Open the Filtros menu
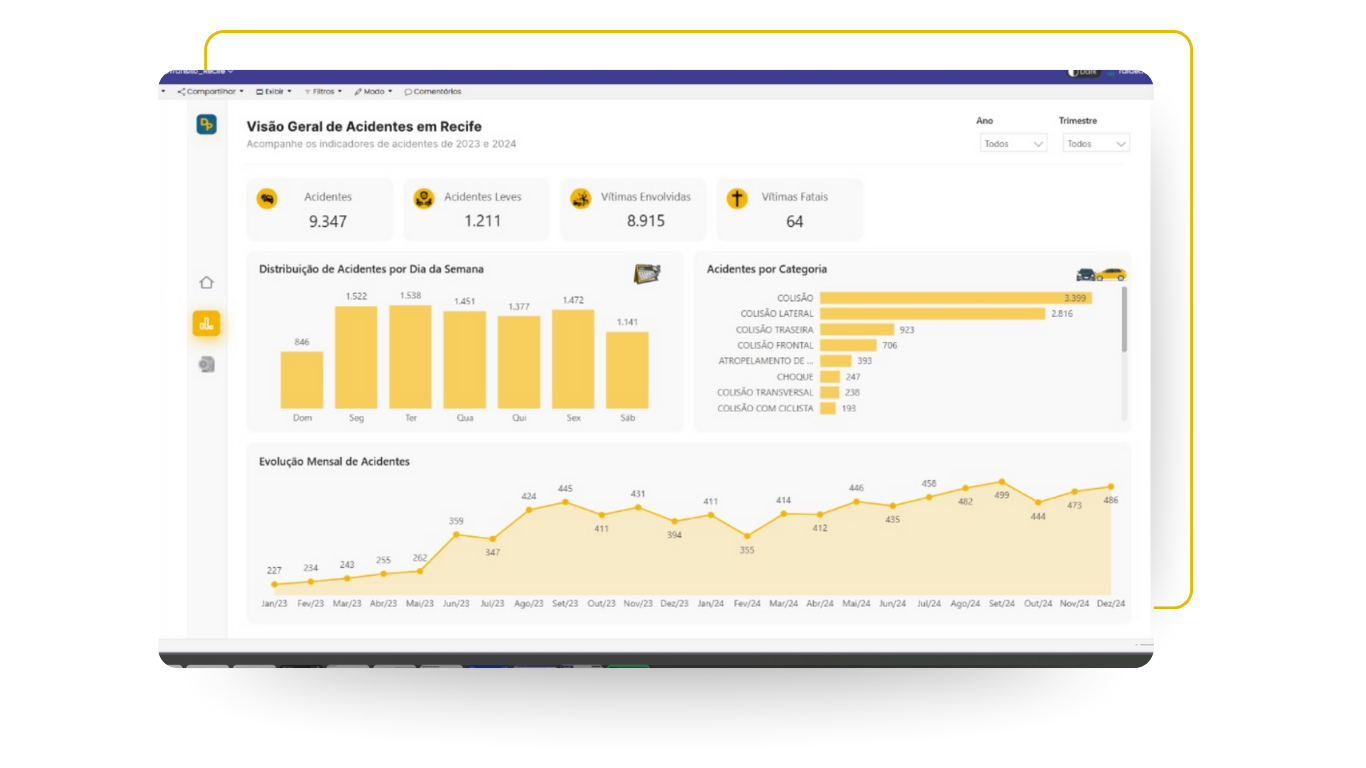This screenshot has width=1366, height=768. coord(323,91)
